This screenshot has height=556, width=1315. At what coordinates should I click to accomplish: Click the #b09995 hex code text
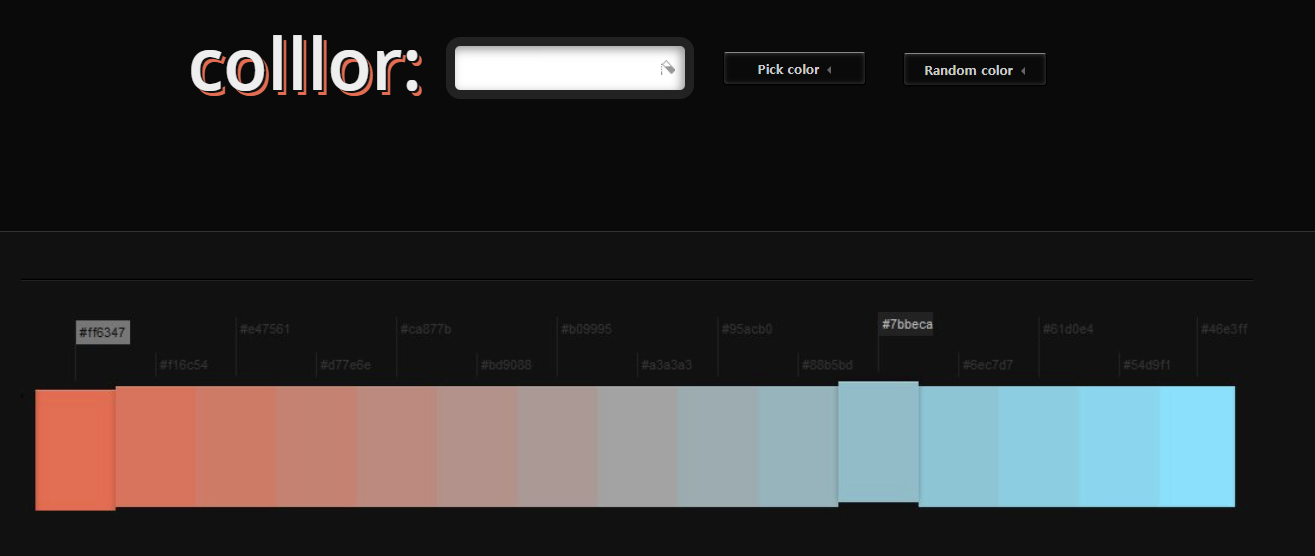point(587,329)
